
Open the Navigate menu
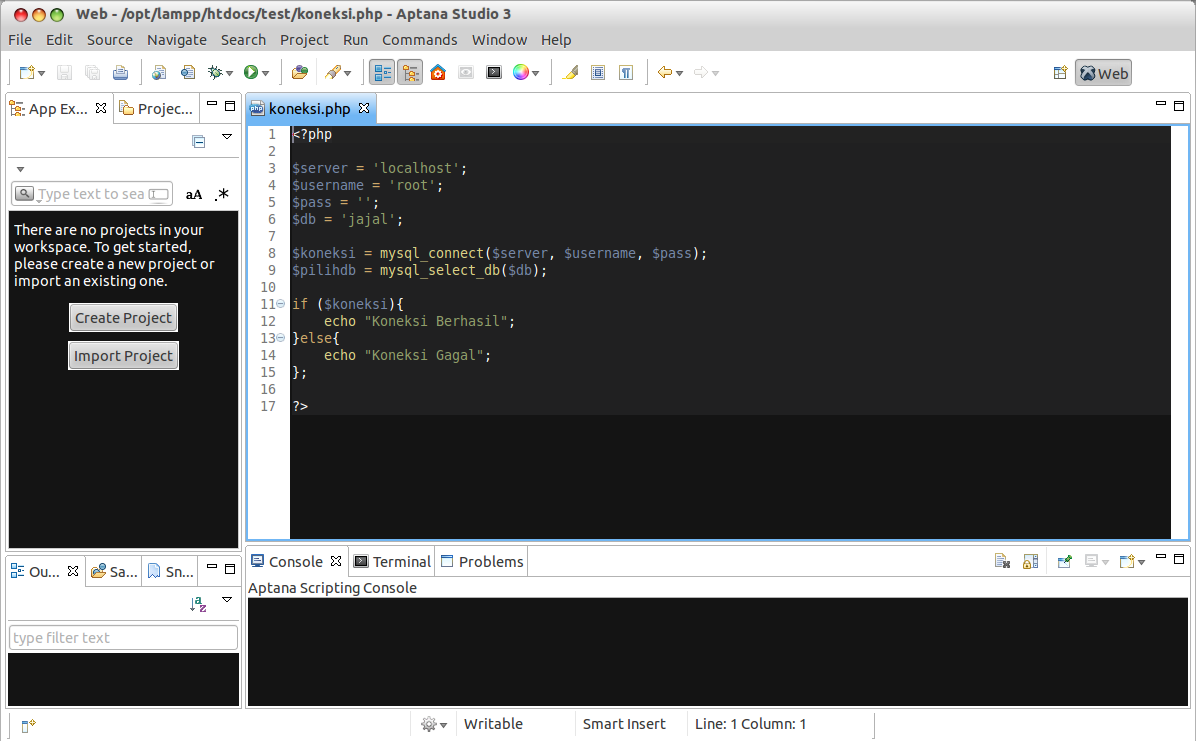[x=177, y=40]
